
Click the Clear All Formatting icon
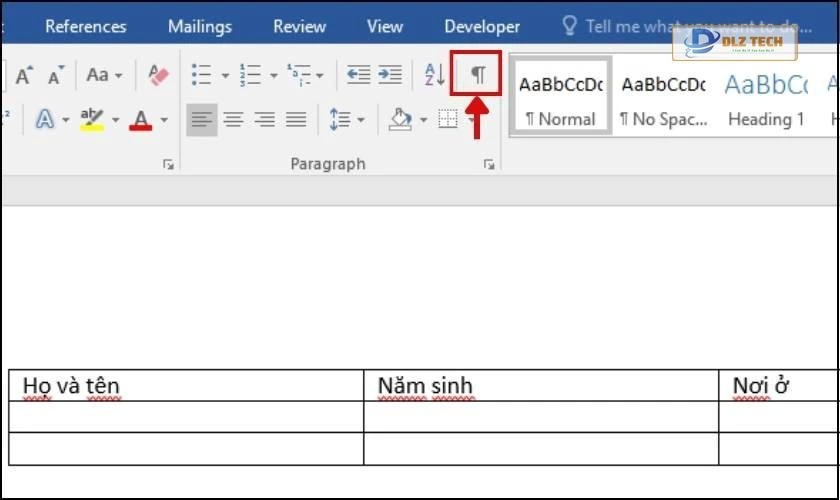coord(158,74)
